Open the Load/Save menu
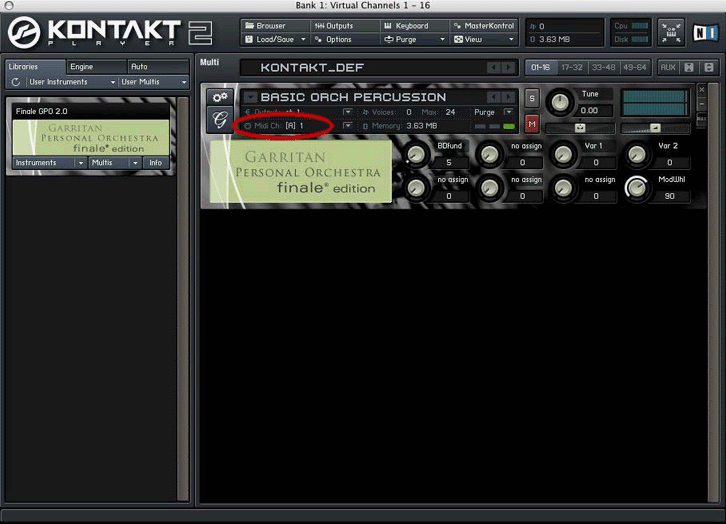Screen dimensions: 726x524 (x=275, y=39)
